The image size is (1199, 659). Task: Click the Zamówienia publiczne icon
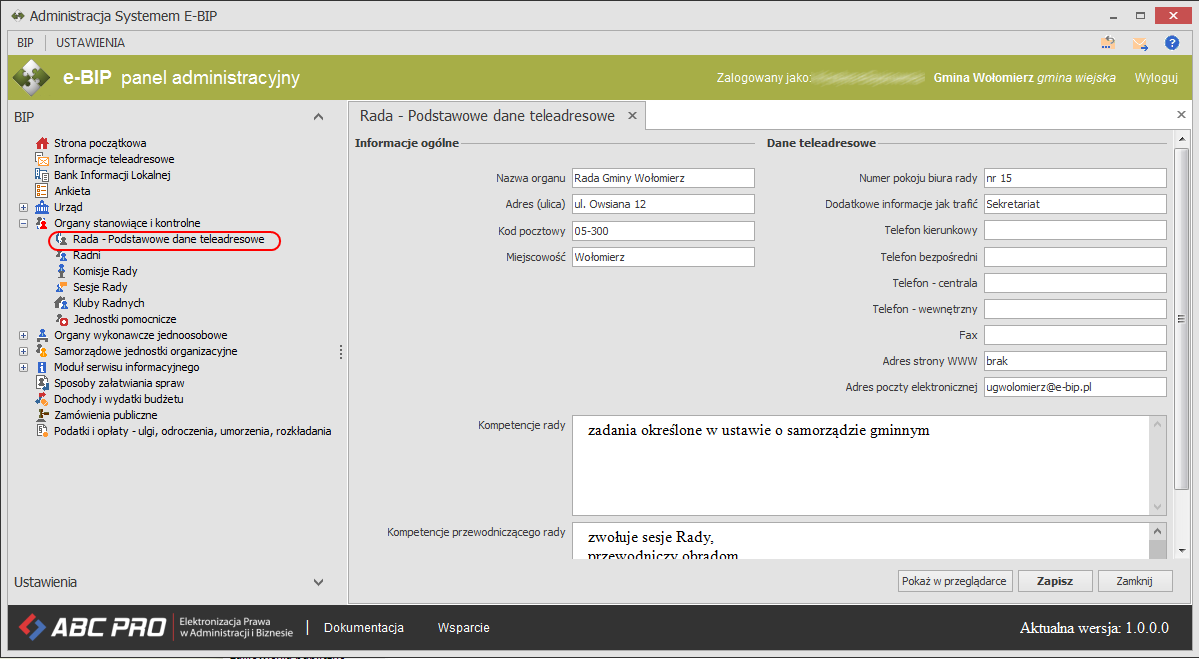[x=42, y=415]
